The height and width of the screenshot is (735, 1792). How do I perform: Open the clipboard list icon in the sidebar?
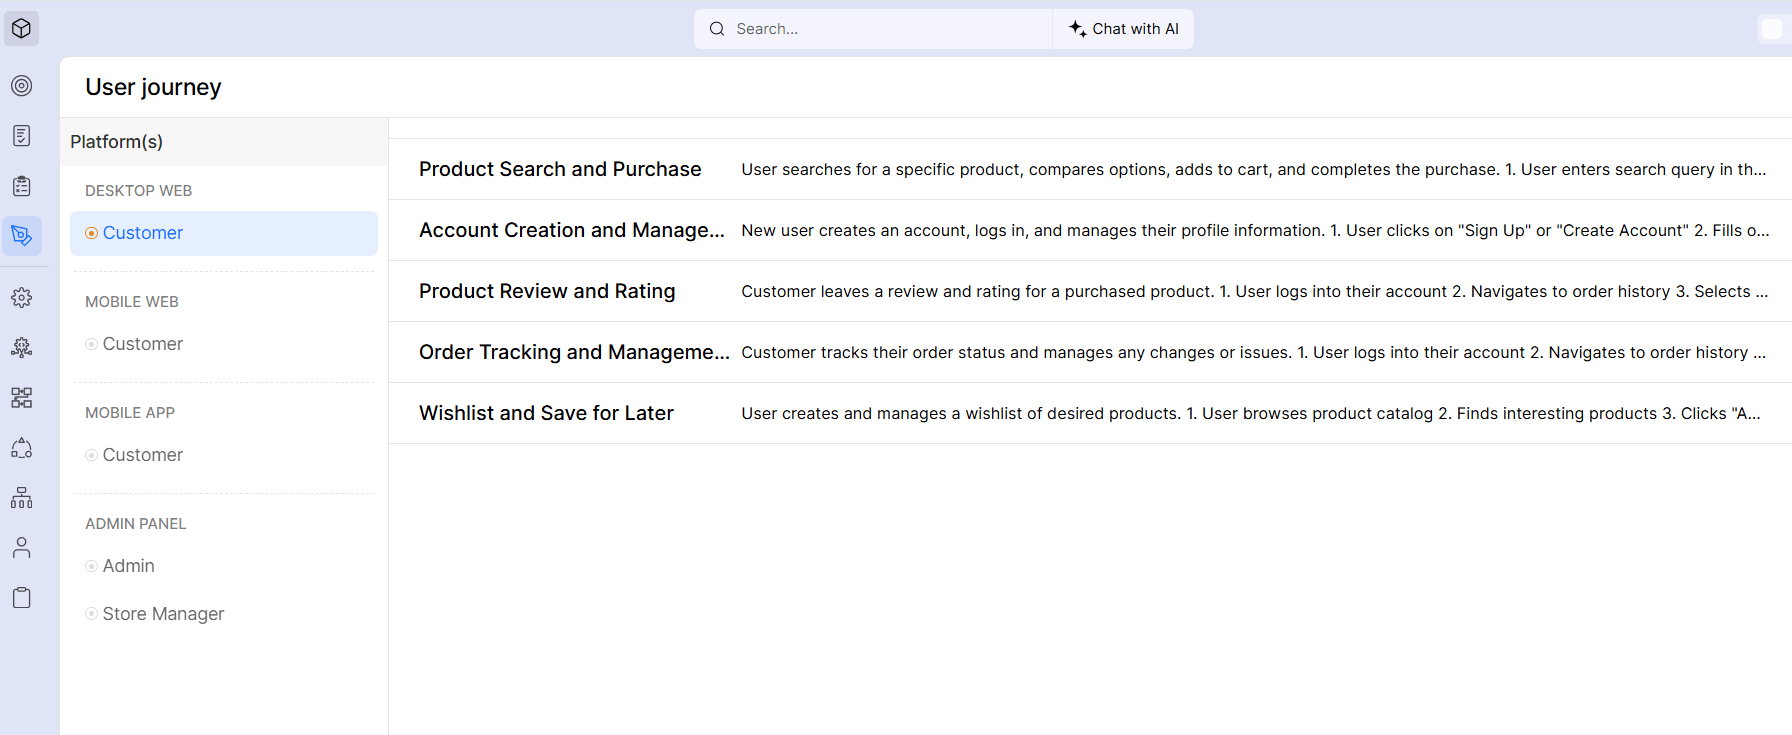point(21,186)
